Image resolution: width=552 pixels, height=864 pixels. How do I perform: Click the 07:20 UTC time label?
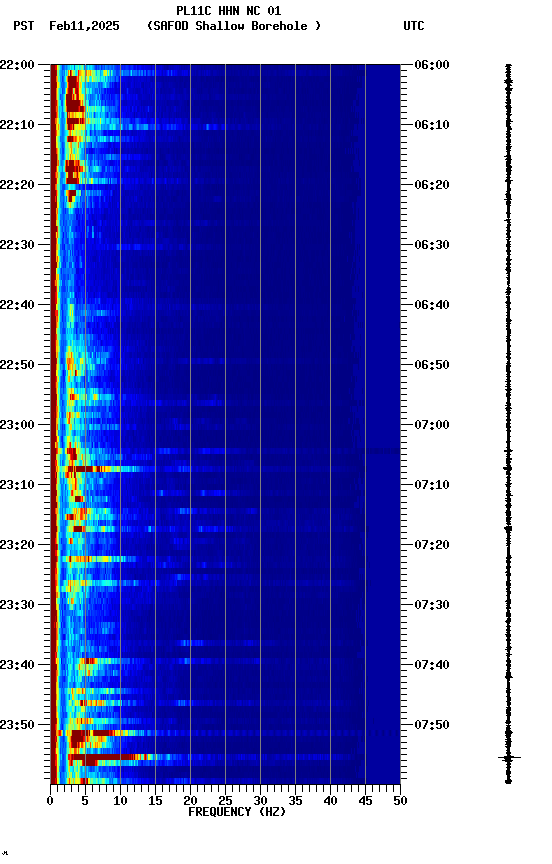(x=432, y=545)
